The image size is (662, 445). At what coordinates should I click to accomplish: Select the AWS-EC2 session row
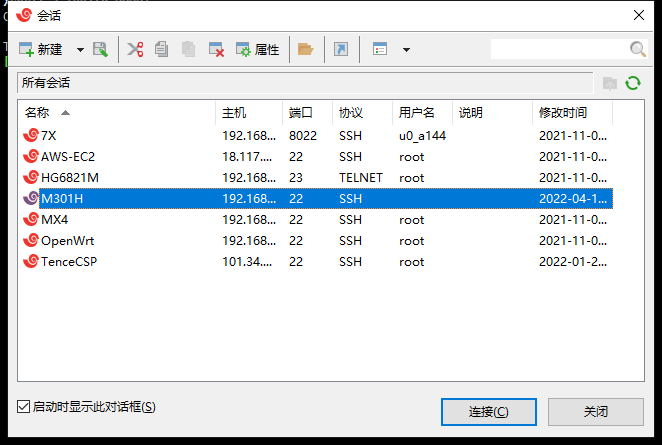click(x=317, y=157)
